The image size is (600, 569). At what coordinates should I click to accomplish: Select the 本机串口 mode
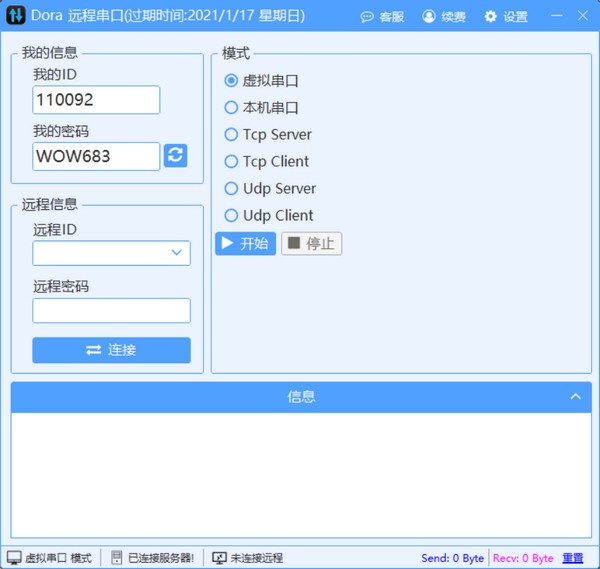point(232,108)
